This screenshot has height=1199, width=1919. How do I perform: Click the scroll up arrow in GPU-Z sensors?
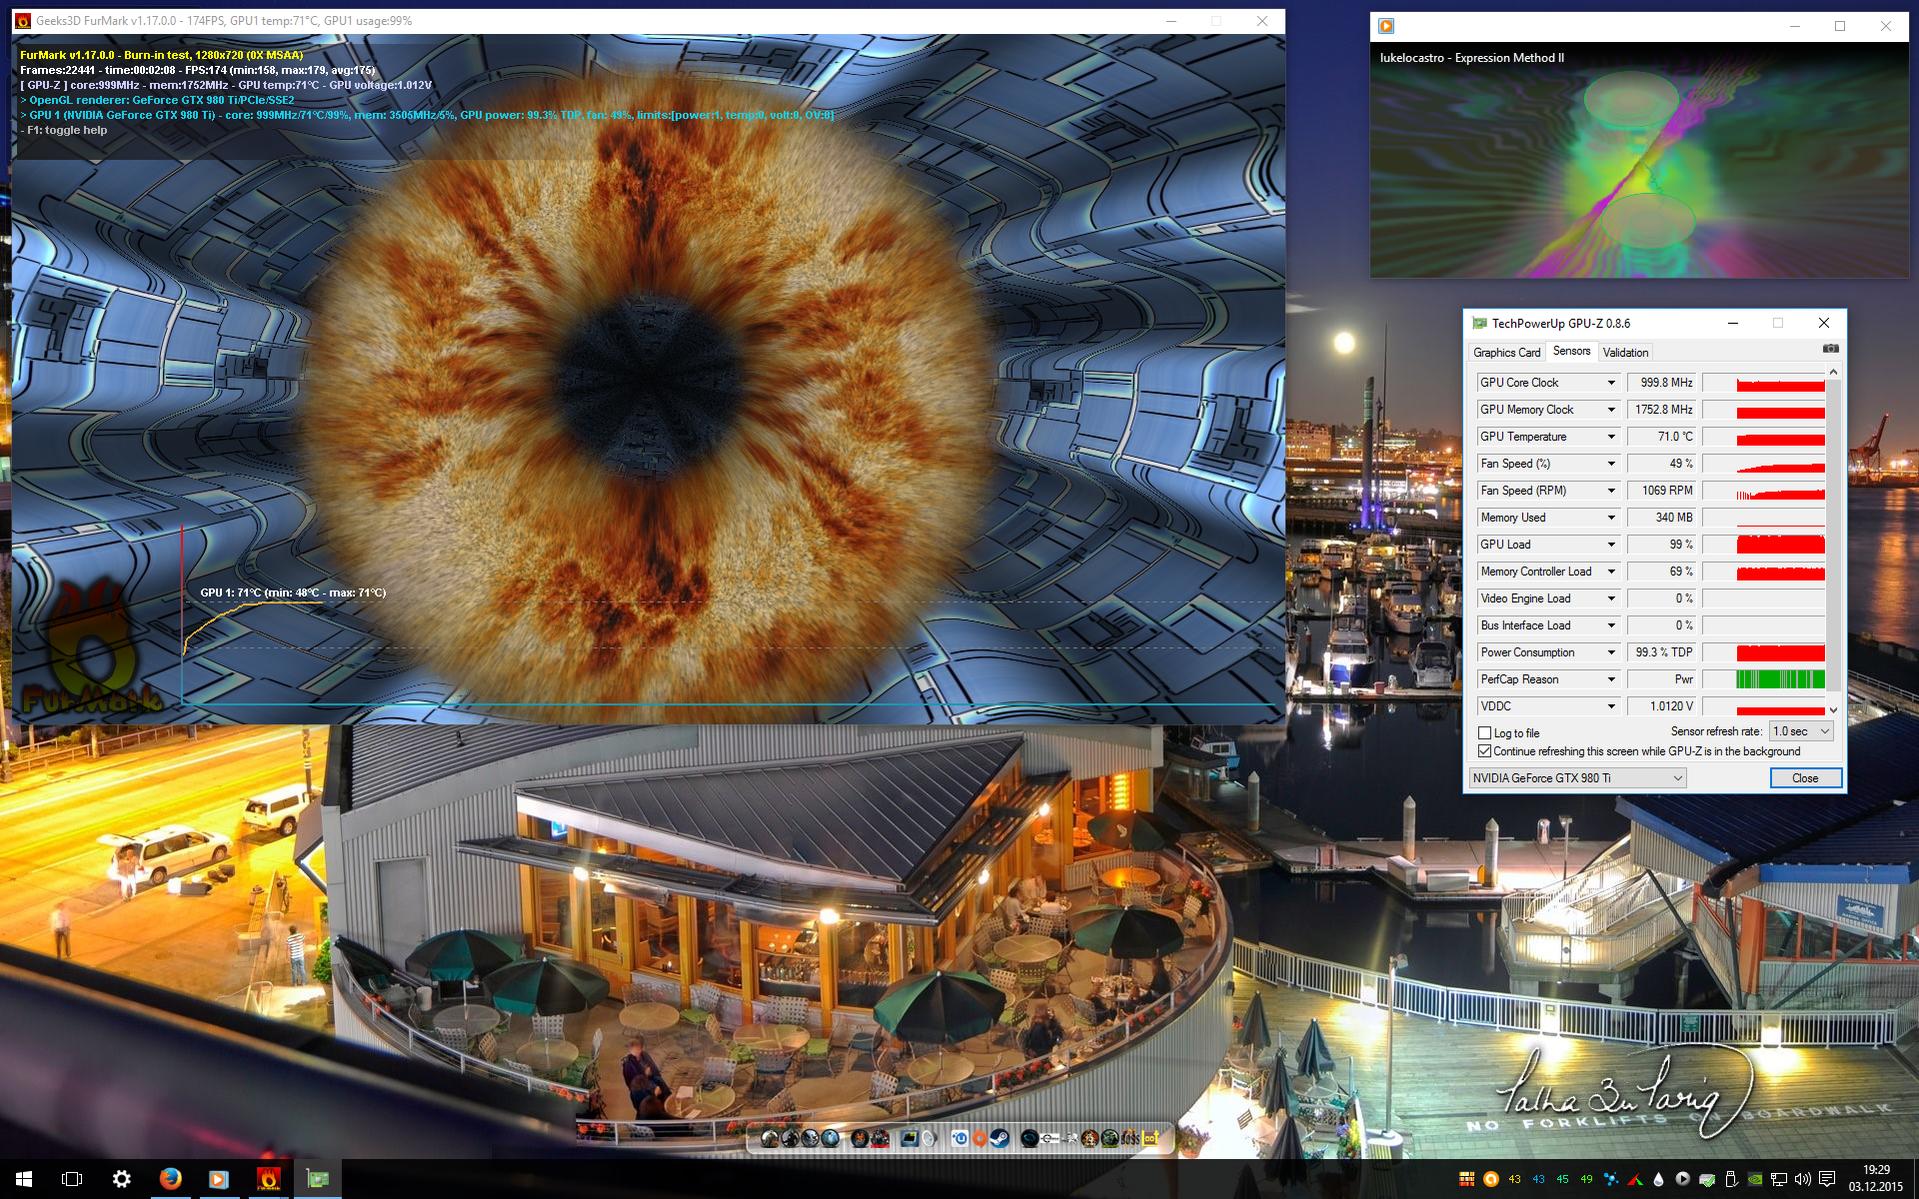1833,372
